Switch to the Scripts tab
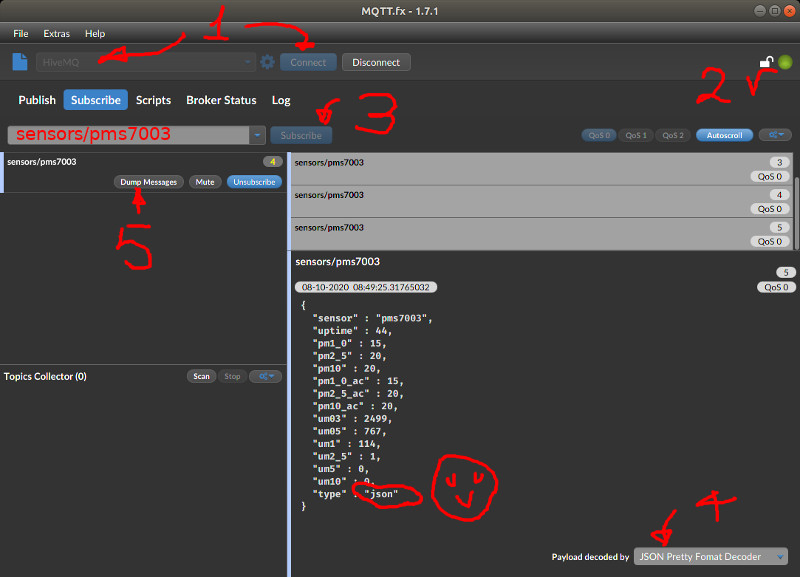 153,100
